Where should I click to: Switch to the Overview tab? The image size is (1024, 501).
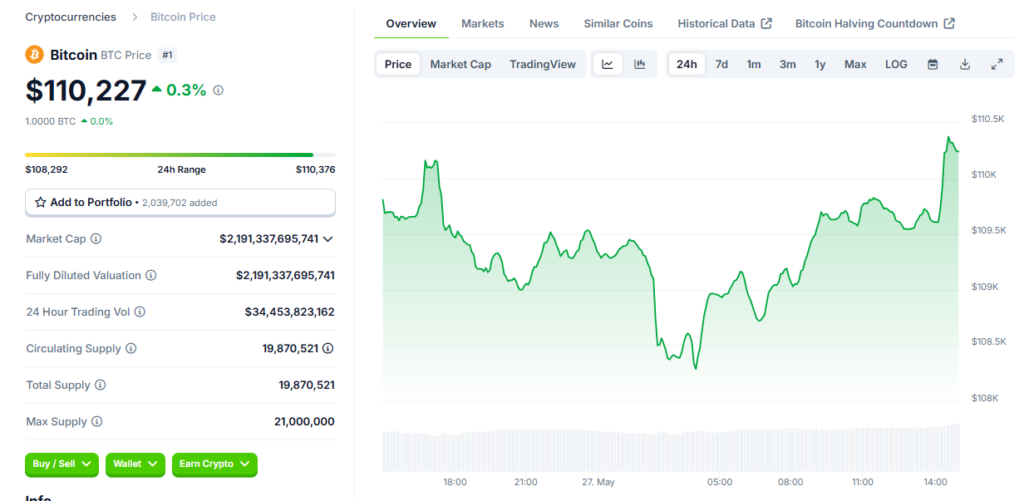pos(411,24)
